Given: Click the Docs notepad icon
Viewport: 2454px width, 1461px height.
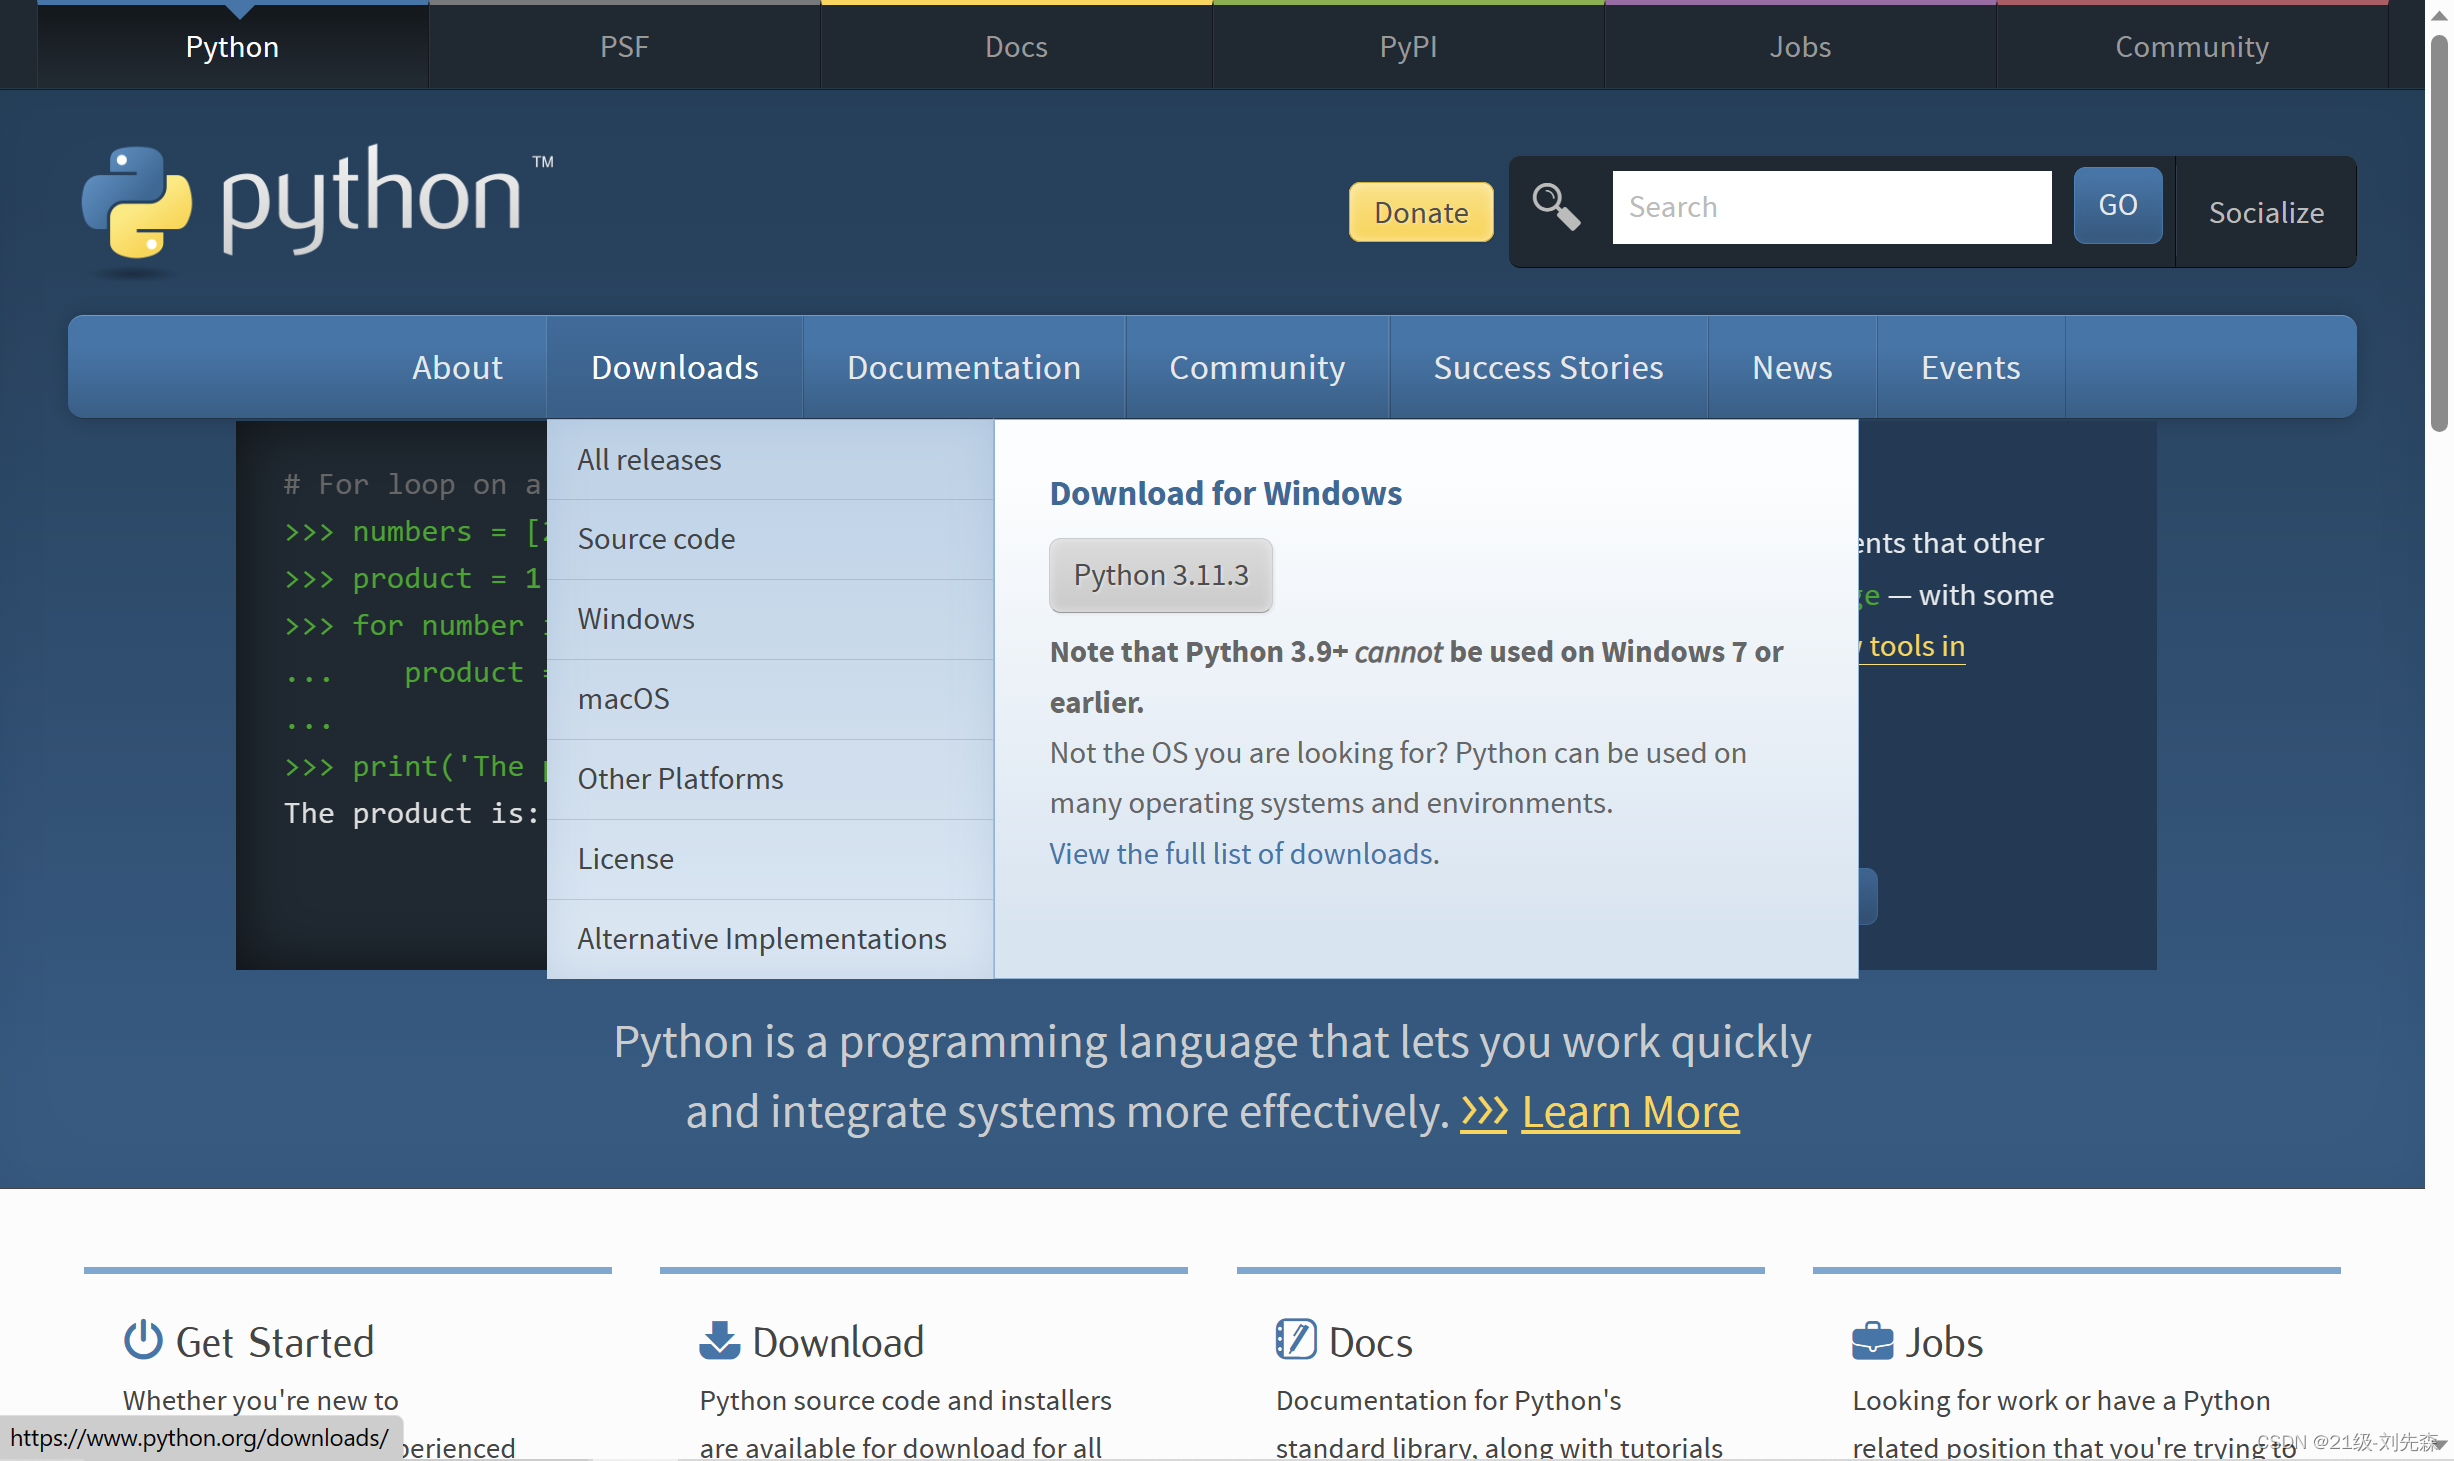Looking at the screenshot, I should pos(1296,1339).
